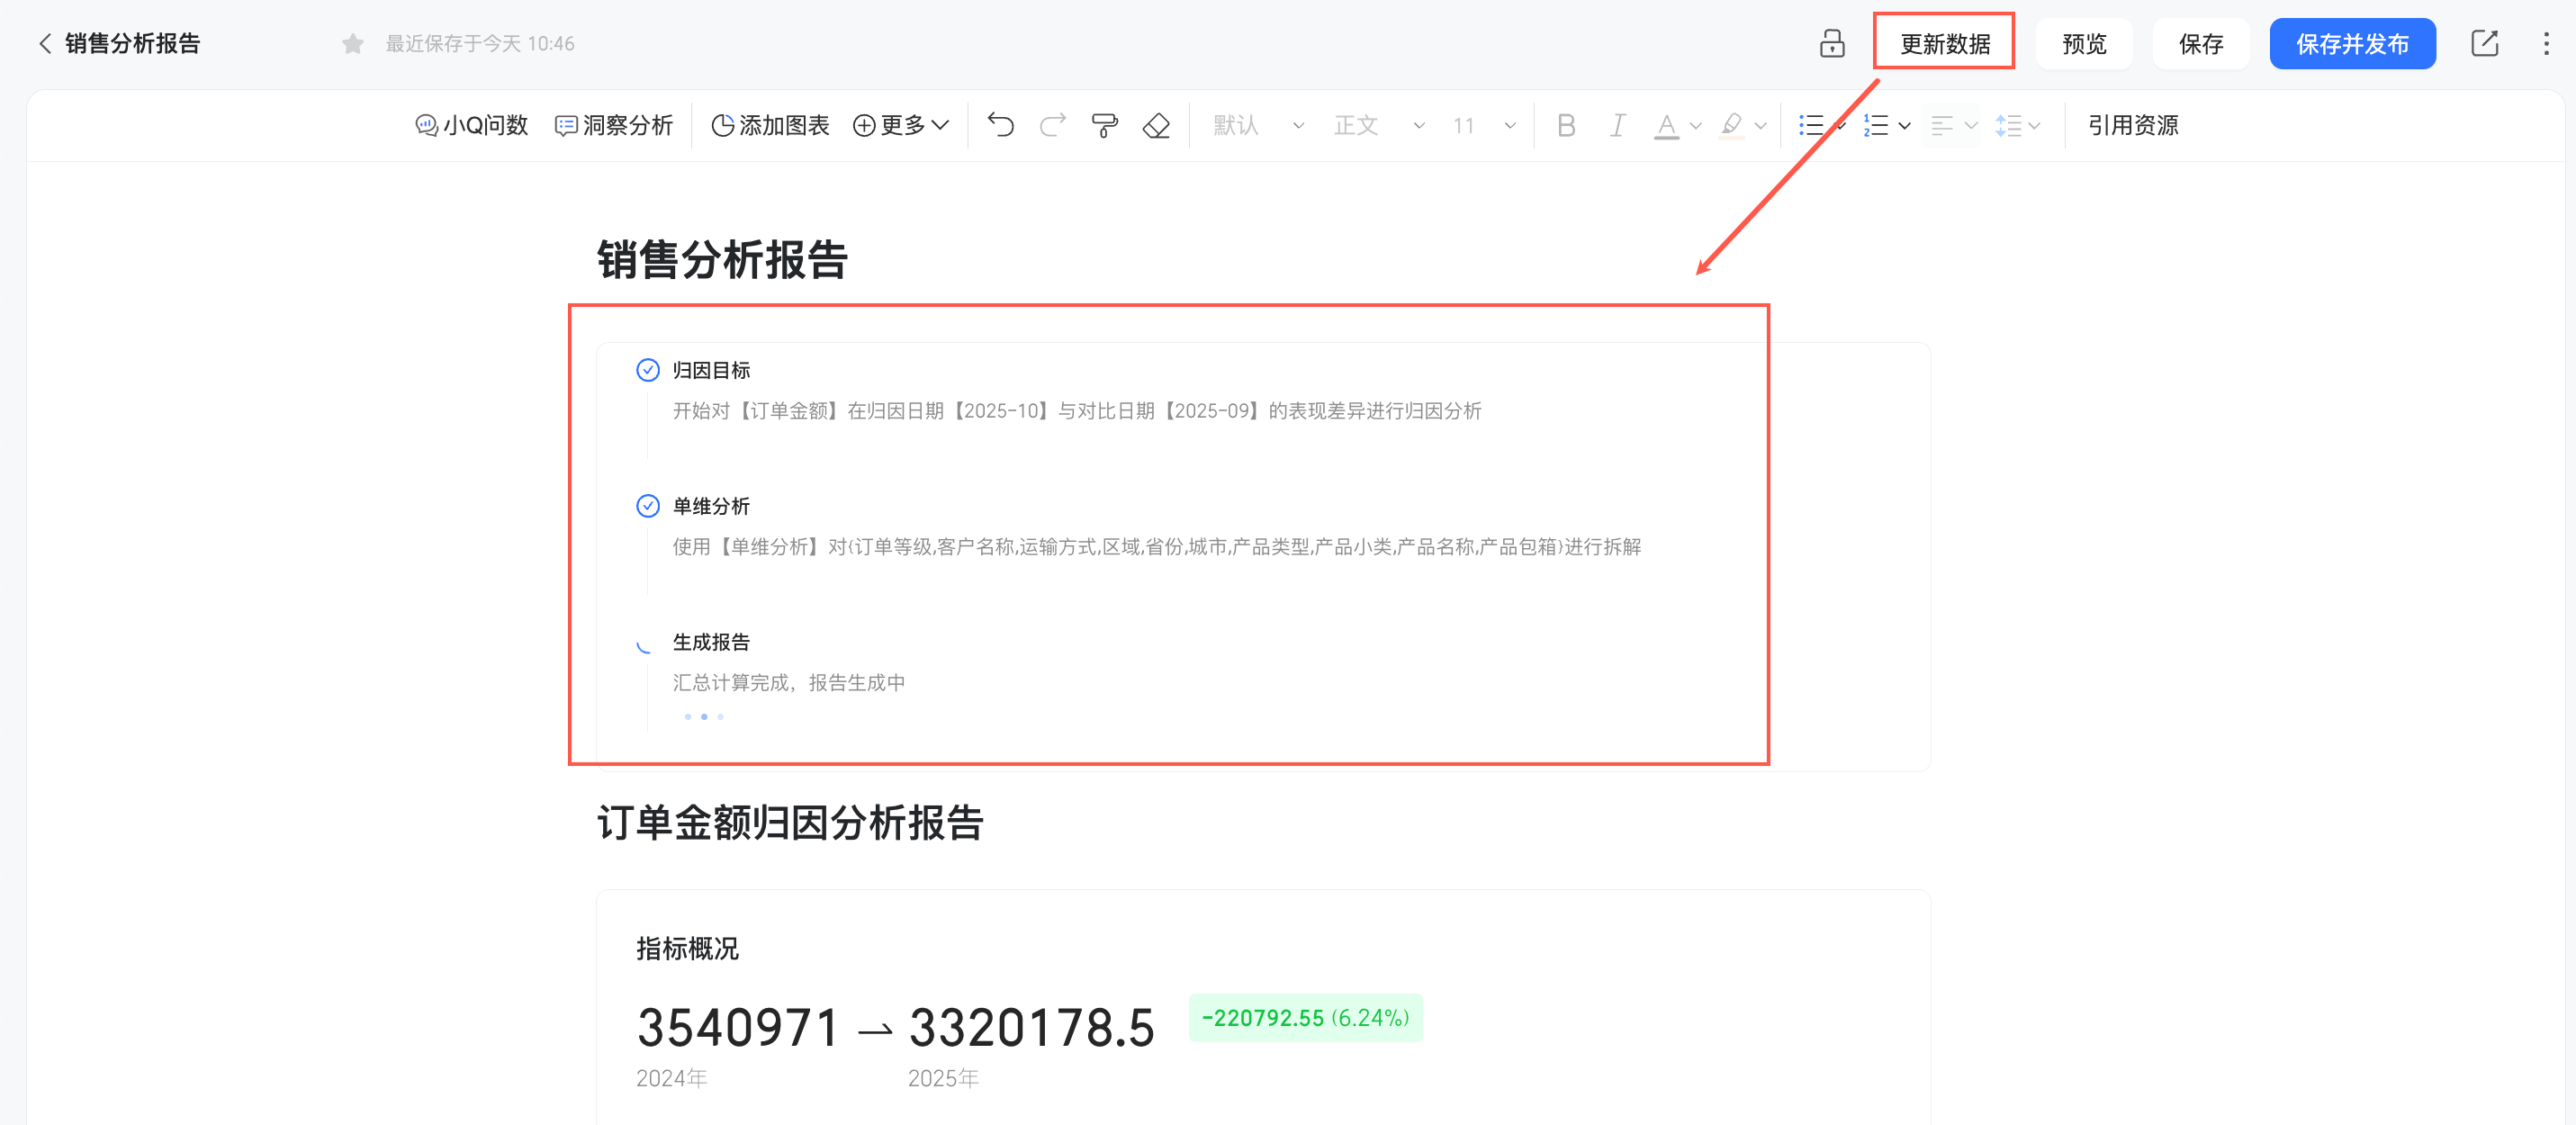Open the 正文 paragraph style dropdown

click(1377, 125)
